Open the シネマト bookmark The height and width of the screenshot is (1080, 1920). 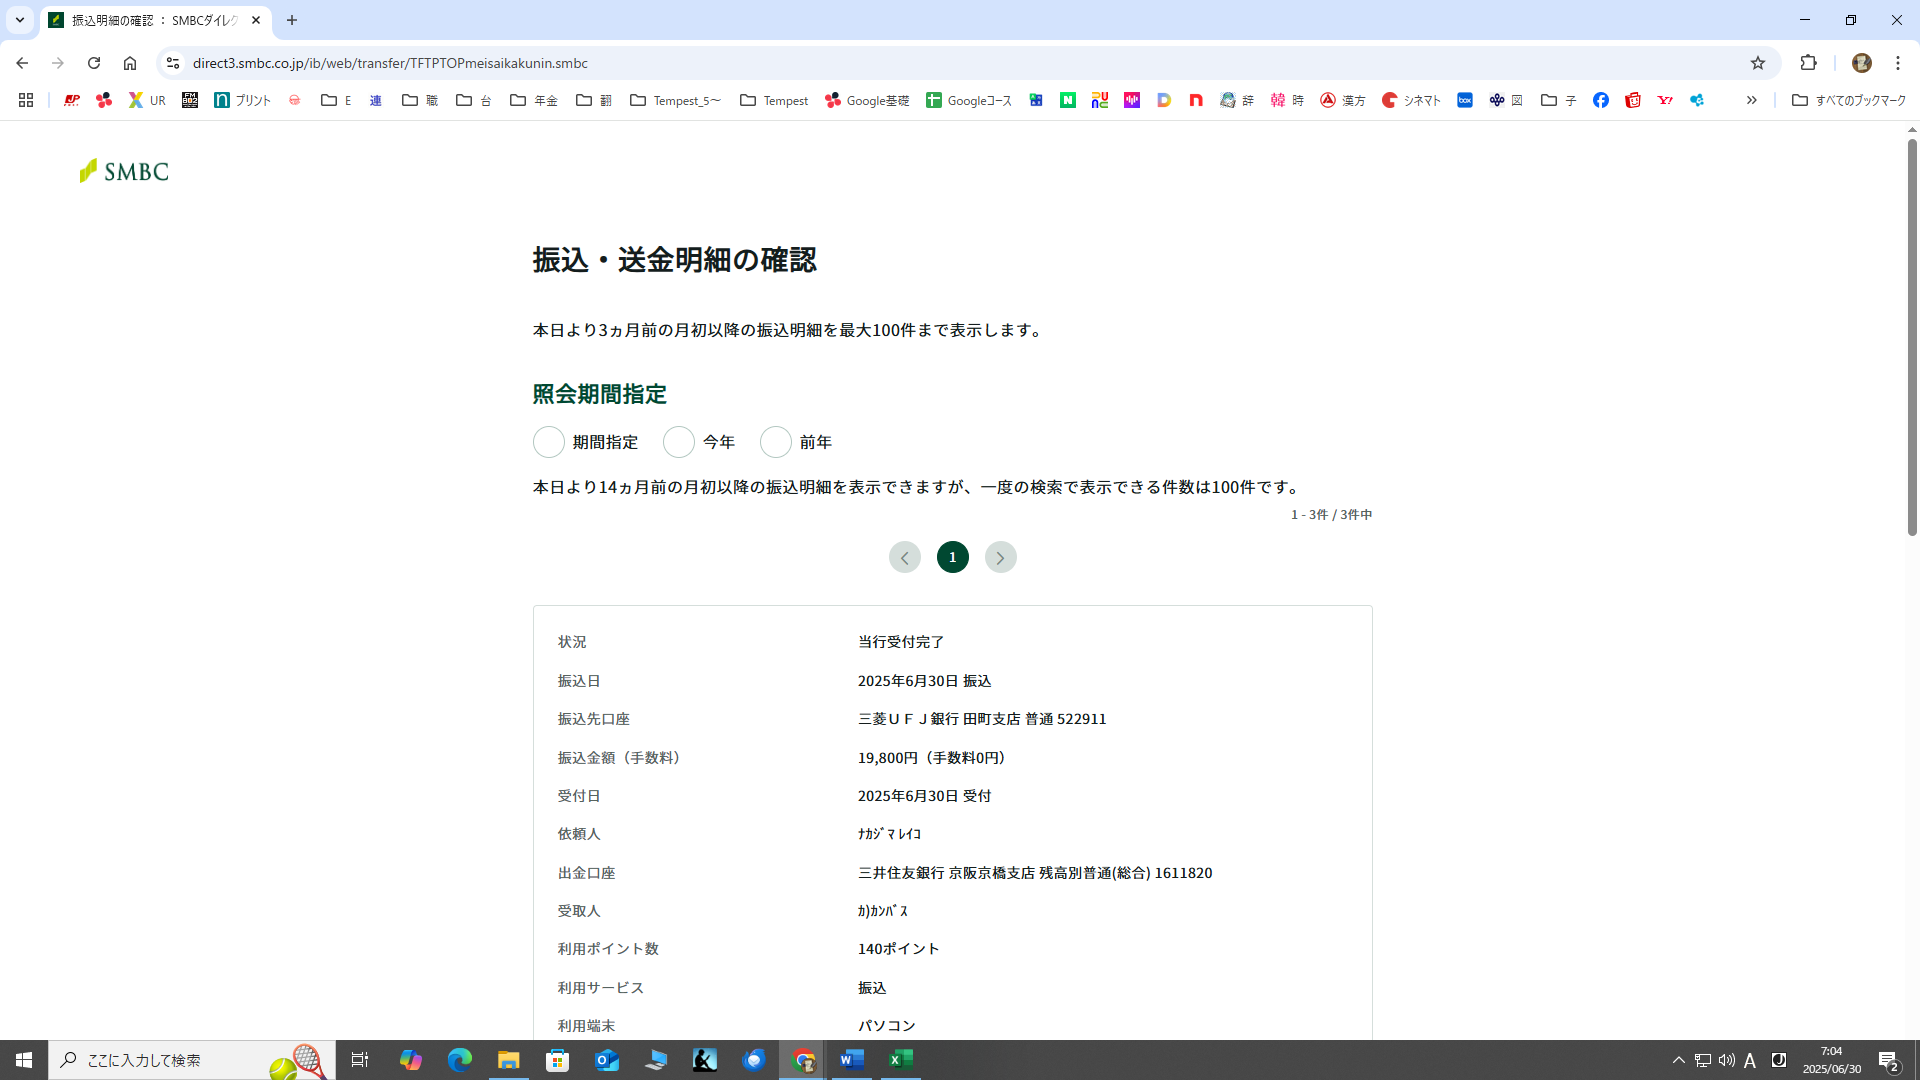coord(1411,100)
